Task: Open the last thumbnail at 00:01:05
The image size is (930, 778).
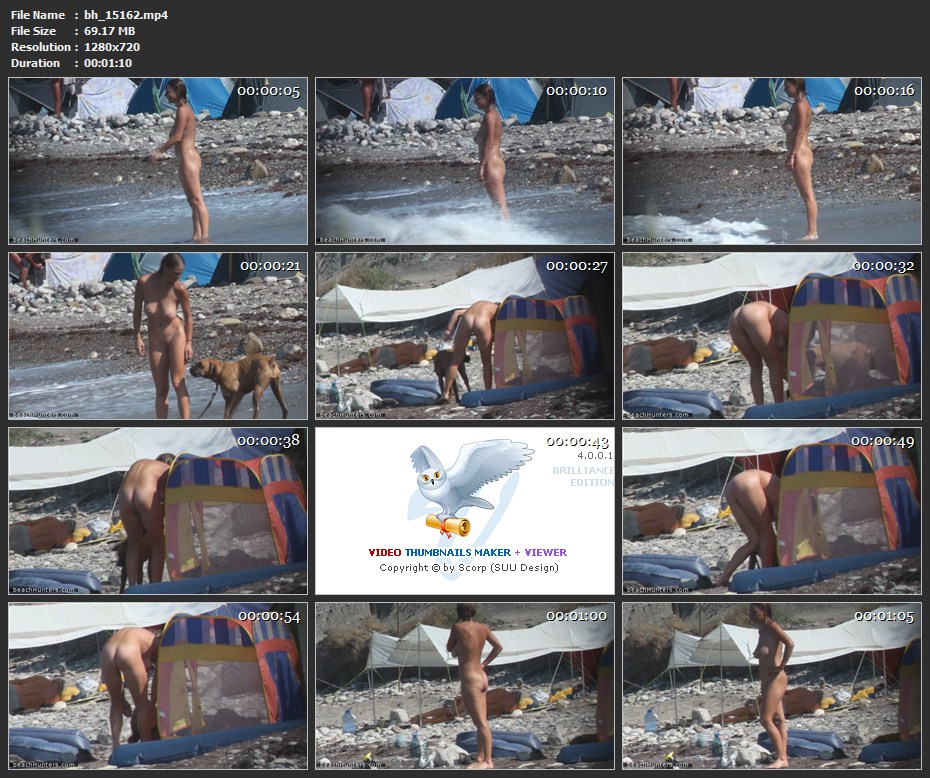Action: click(771, 686)
